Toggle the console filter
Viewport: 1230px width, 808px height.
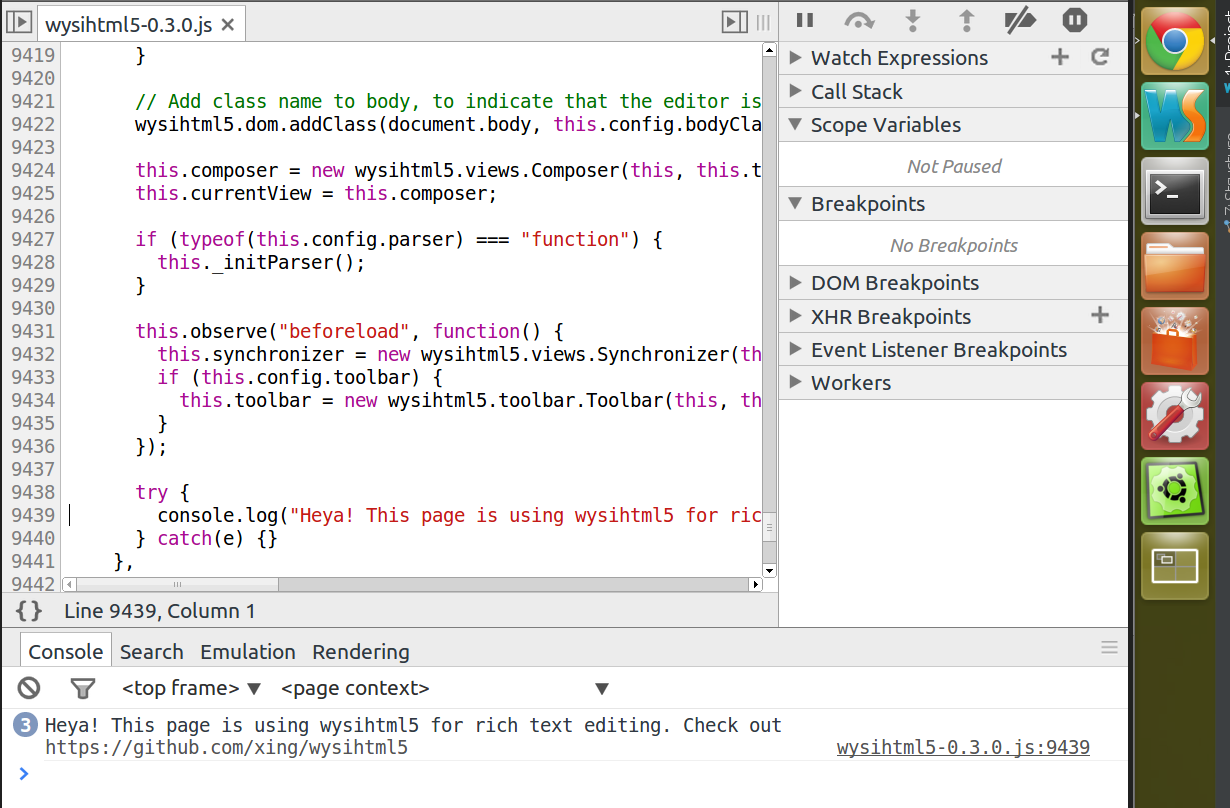(83, 688)
